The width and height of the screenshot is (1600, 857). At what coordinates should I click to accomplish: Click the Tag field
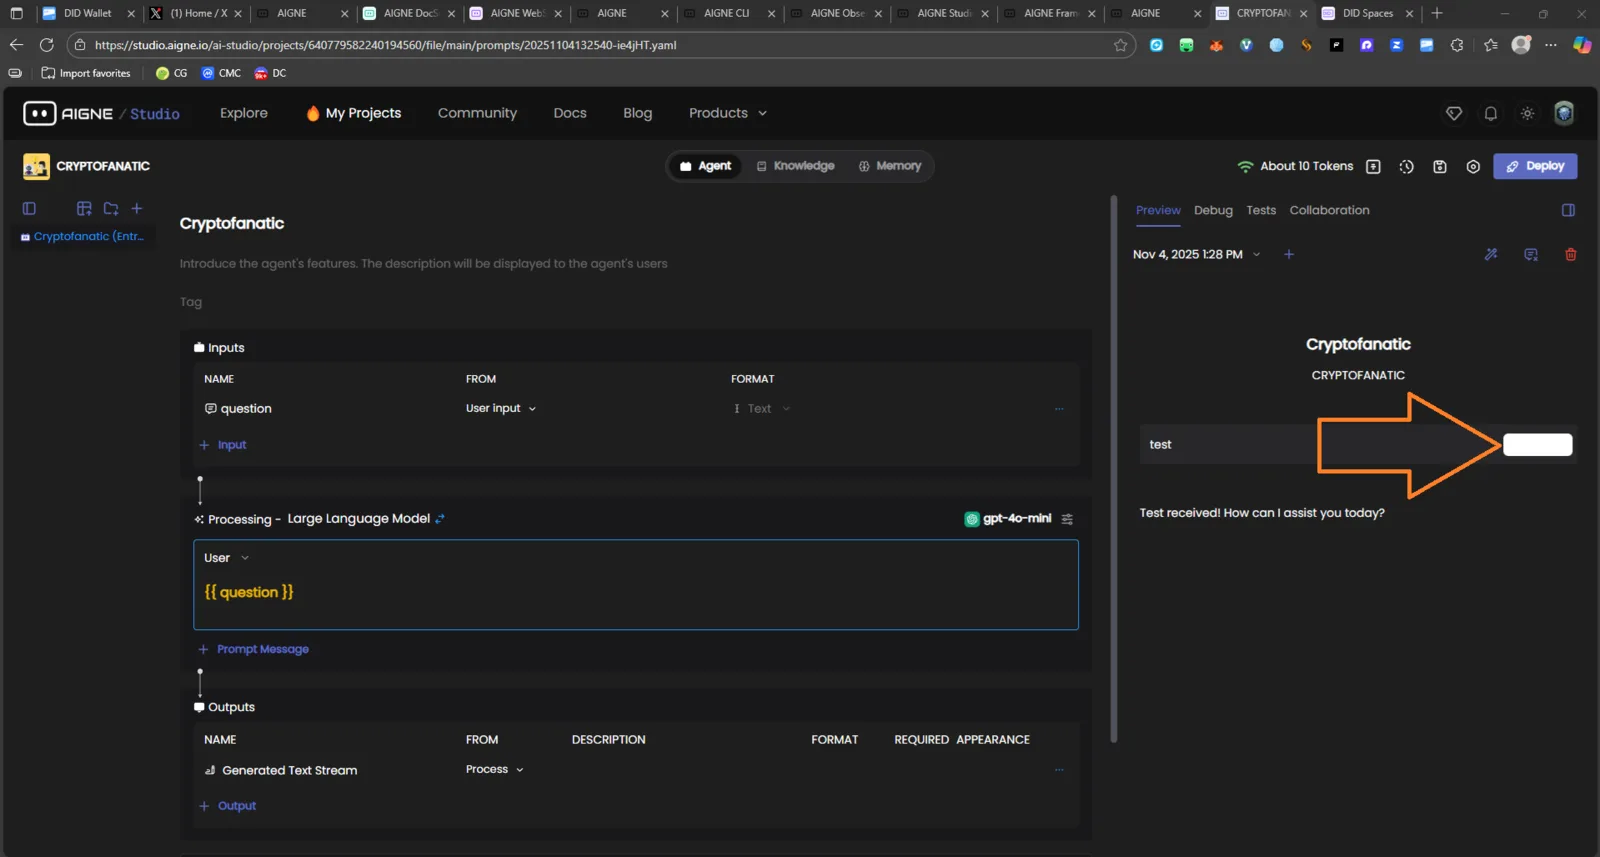pos(191,302)
